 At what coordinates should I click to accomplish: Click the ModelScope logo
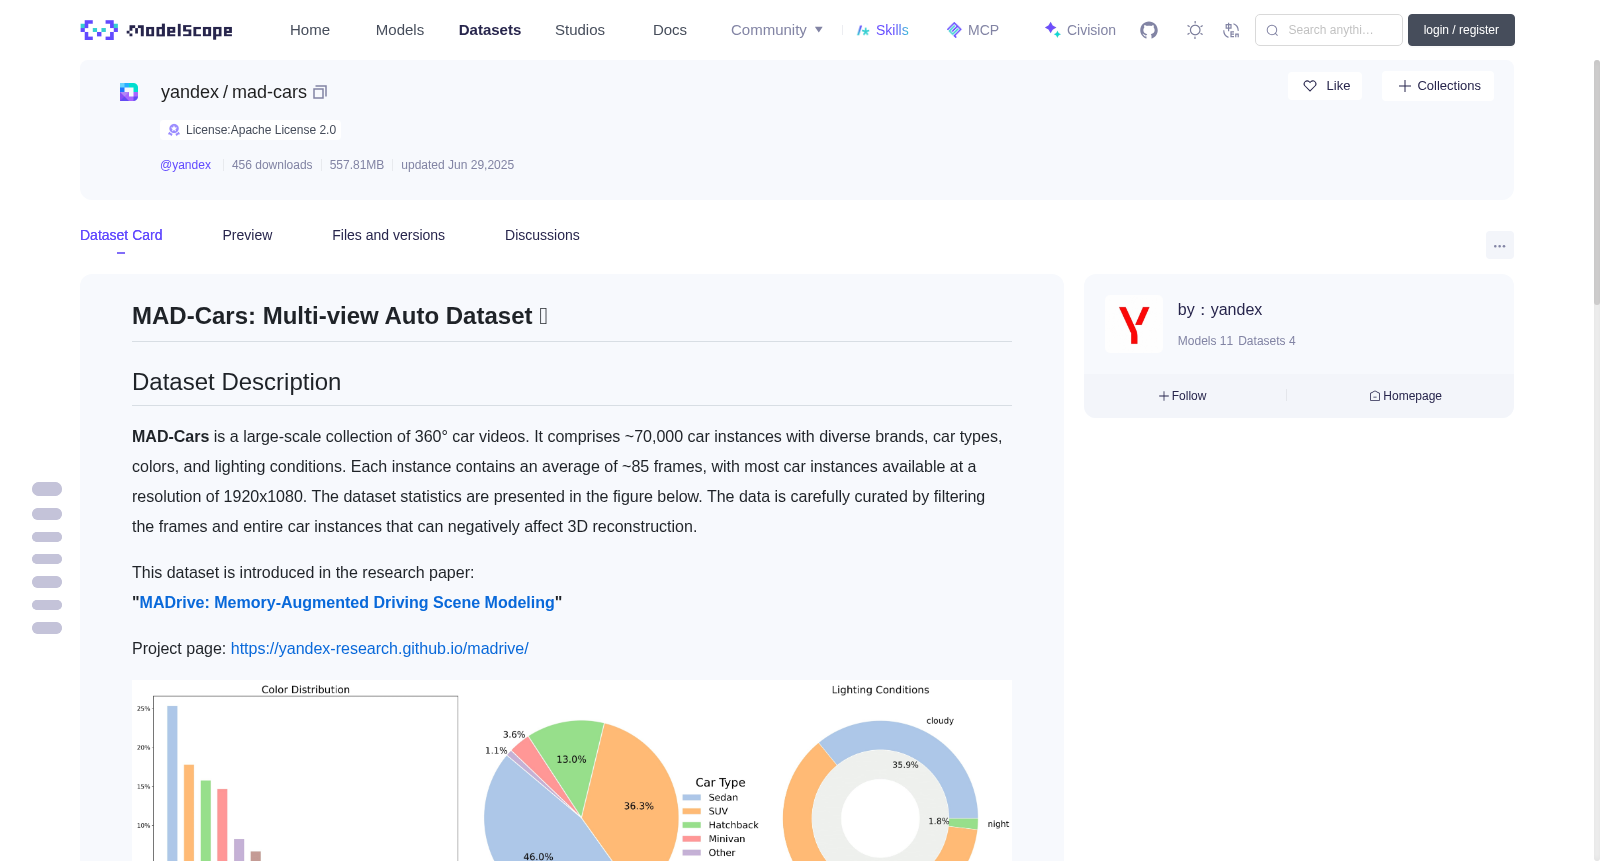(157, 30)
